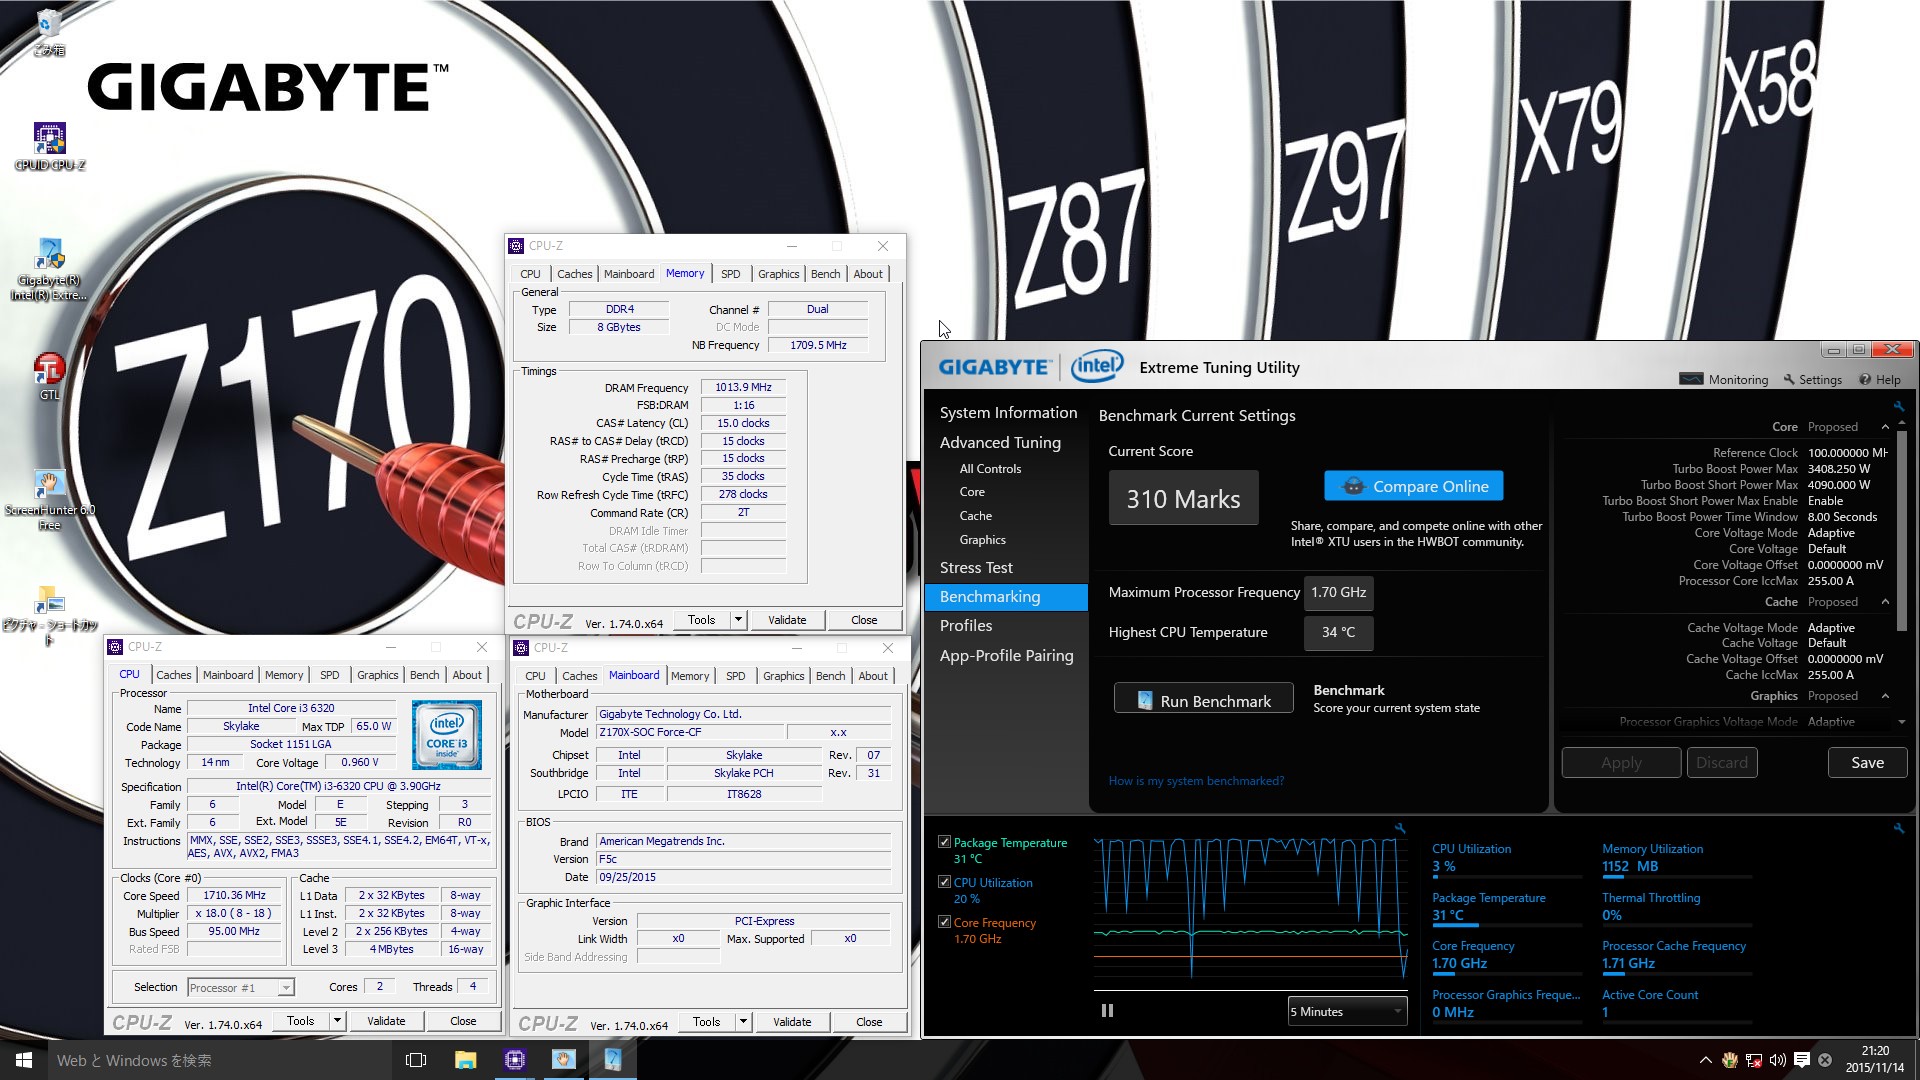Image resolution: width=1920 pixels, height=1080 pixels.
Task: Open the CPUID CPU-Z desktop shortcut
Action: pos(49,146)
